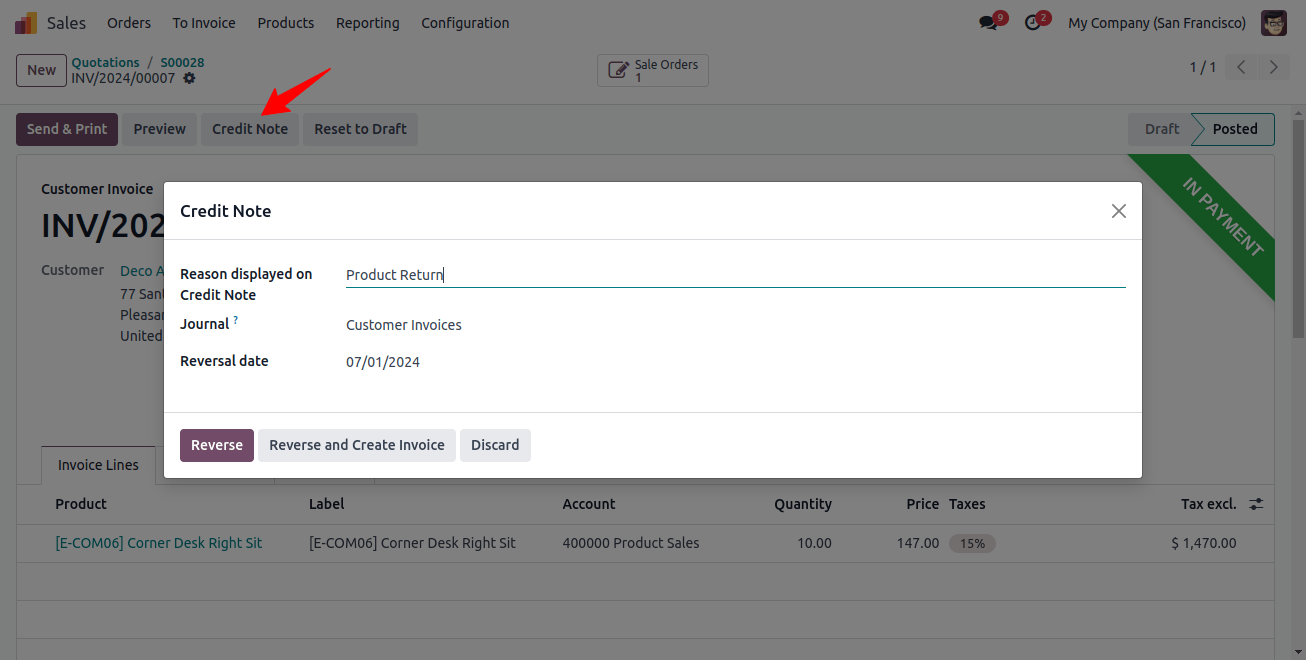Click the $ 1,470.00 subtotal cell
The image size is (1306, 660).
1204,543
